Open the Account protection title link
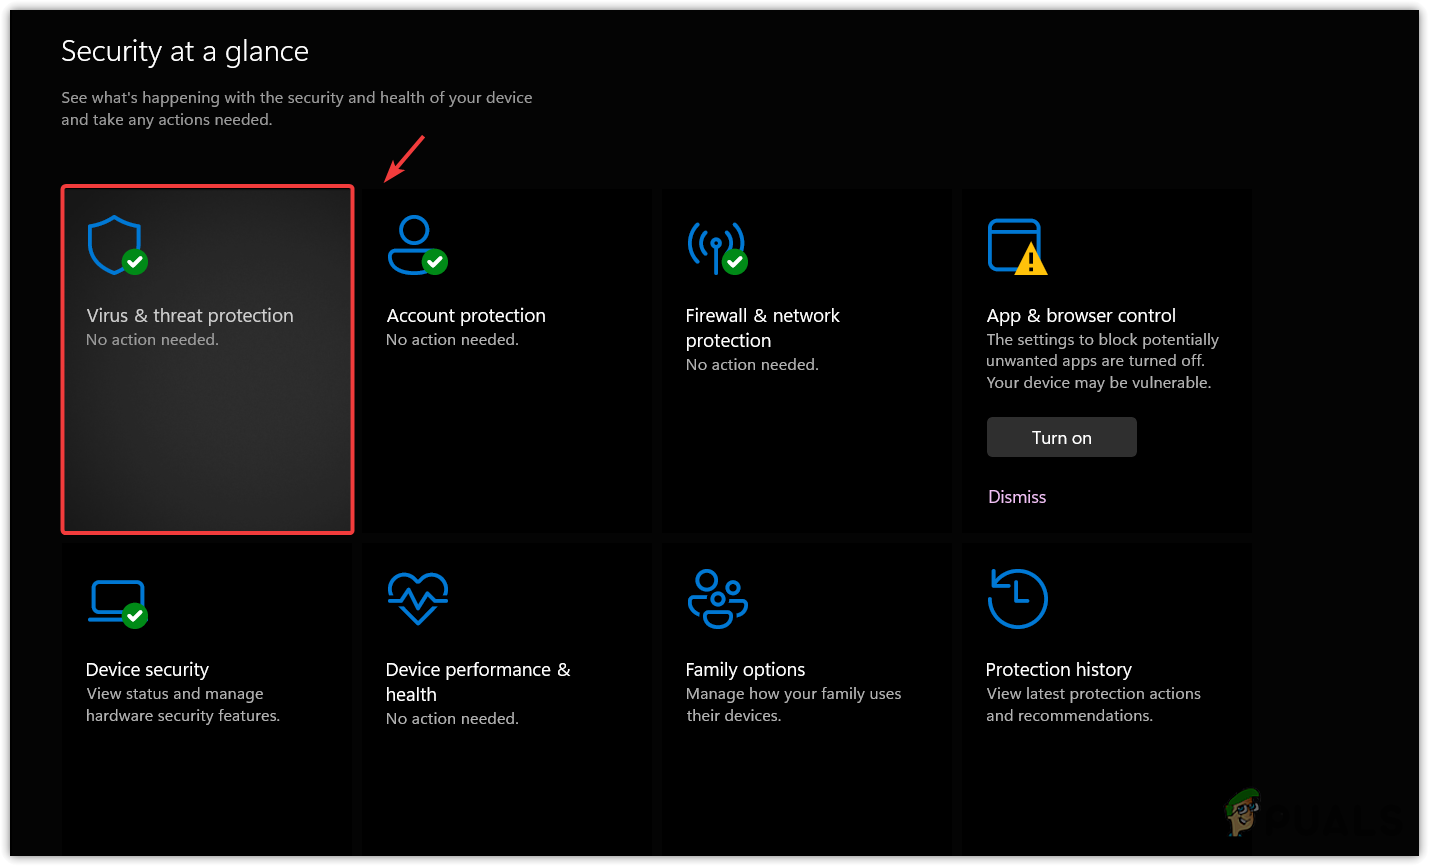Image resolution: width=1429 pixels, height=866 pixels. tap(466, 316)
